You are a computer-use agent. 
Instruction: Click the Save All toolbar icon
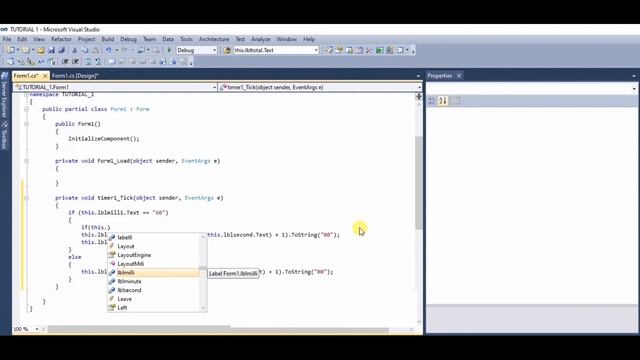[62, 50]
